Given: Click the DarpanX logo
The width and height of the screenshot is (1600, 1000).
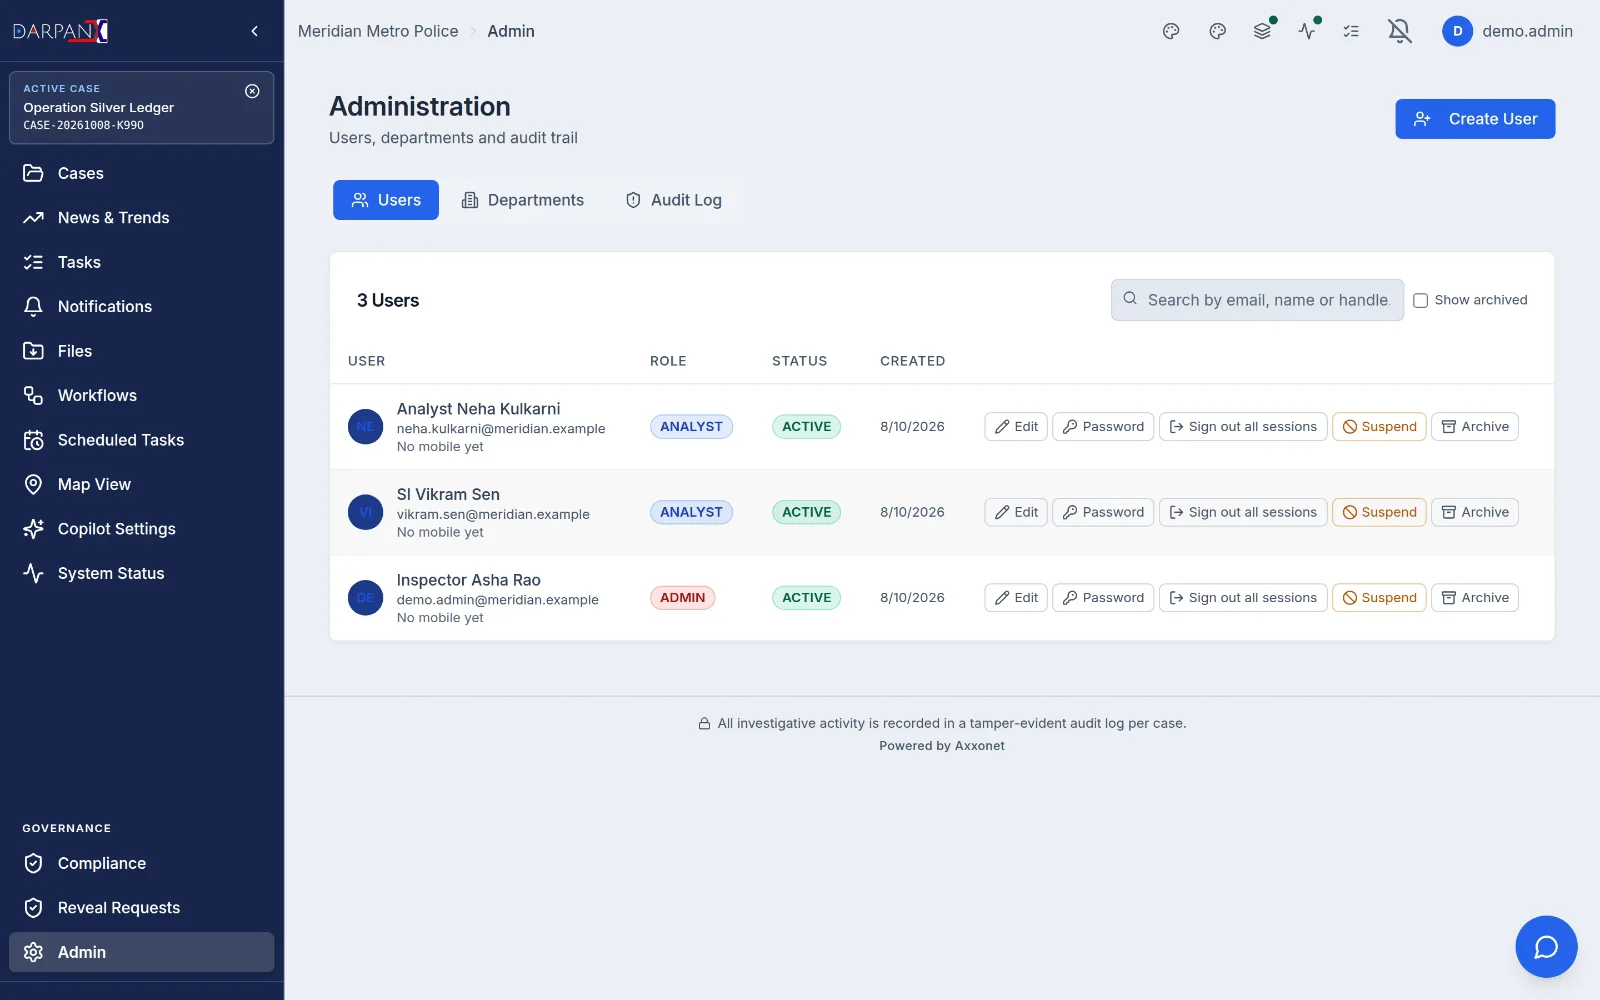Looking at the screenshot, I should (x=60, y=31).
